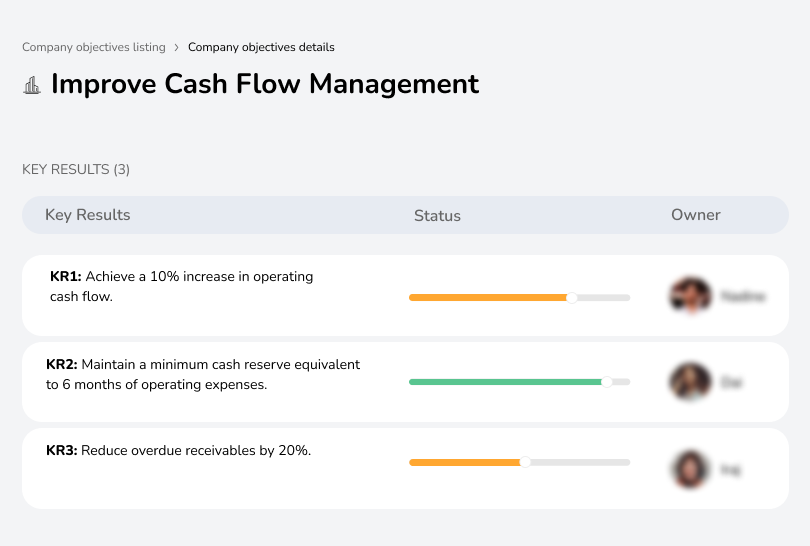Open the Company objectives listing breadcrumb
This screenshot has height=546, width=810.
(x=94, y=47)
